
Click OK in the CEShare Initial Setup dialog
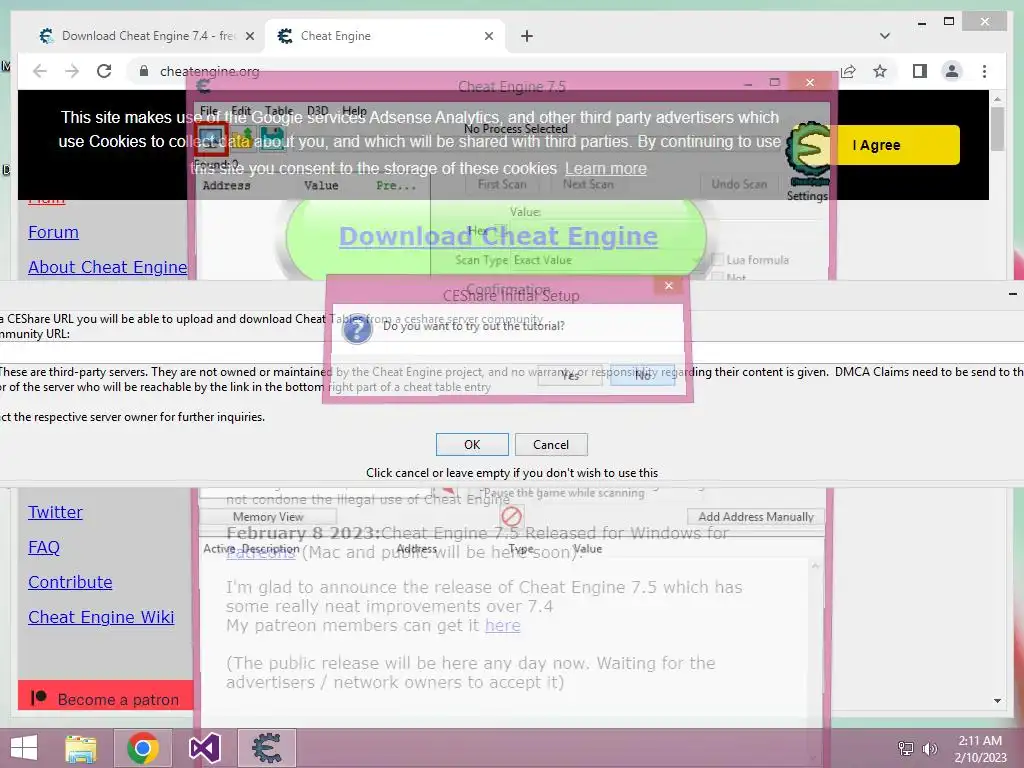(472, 445)
